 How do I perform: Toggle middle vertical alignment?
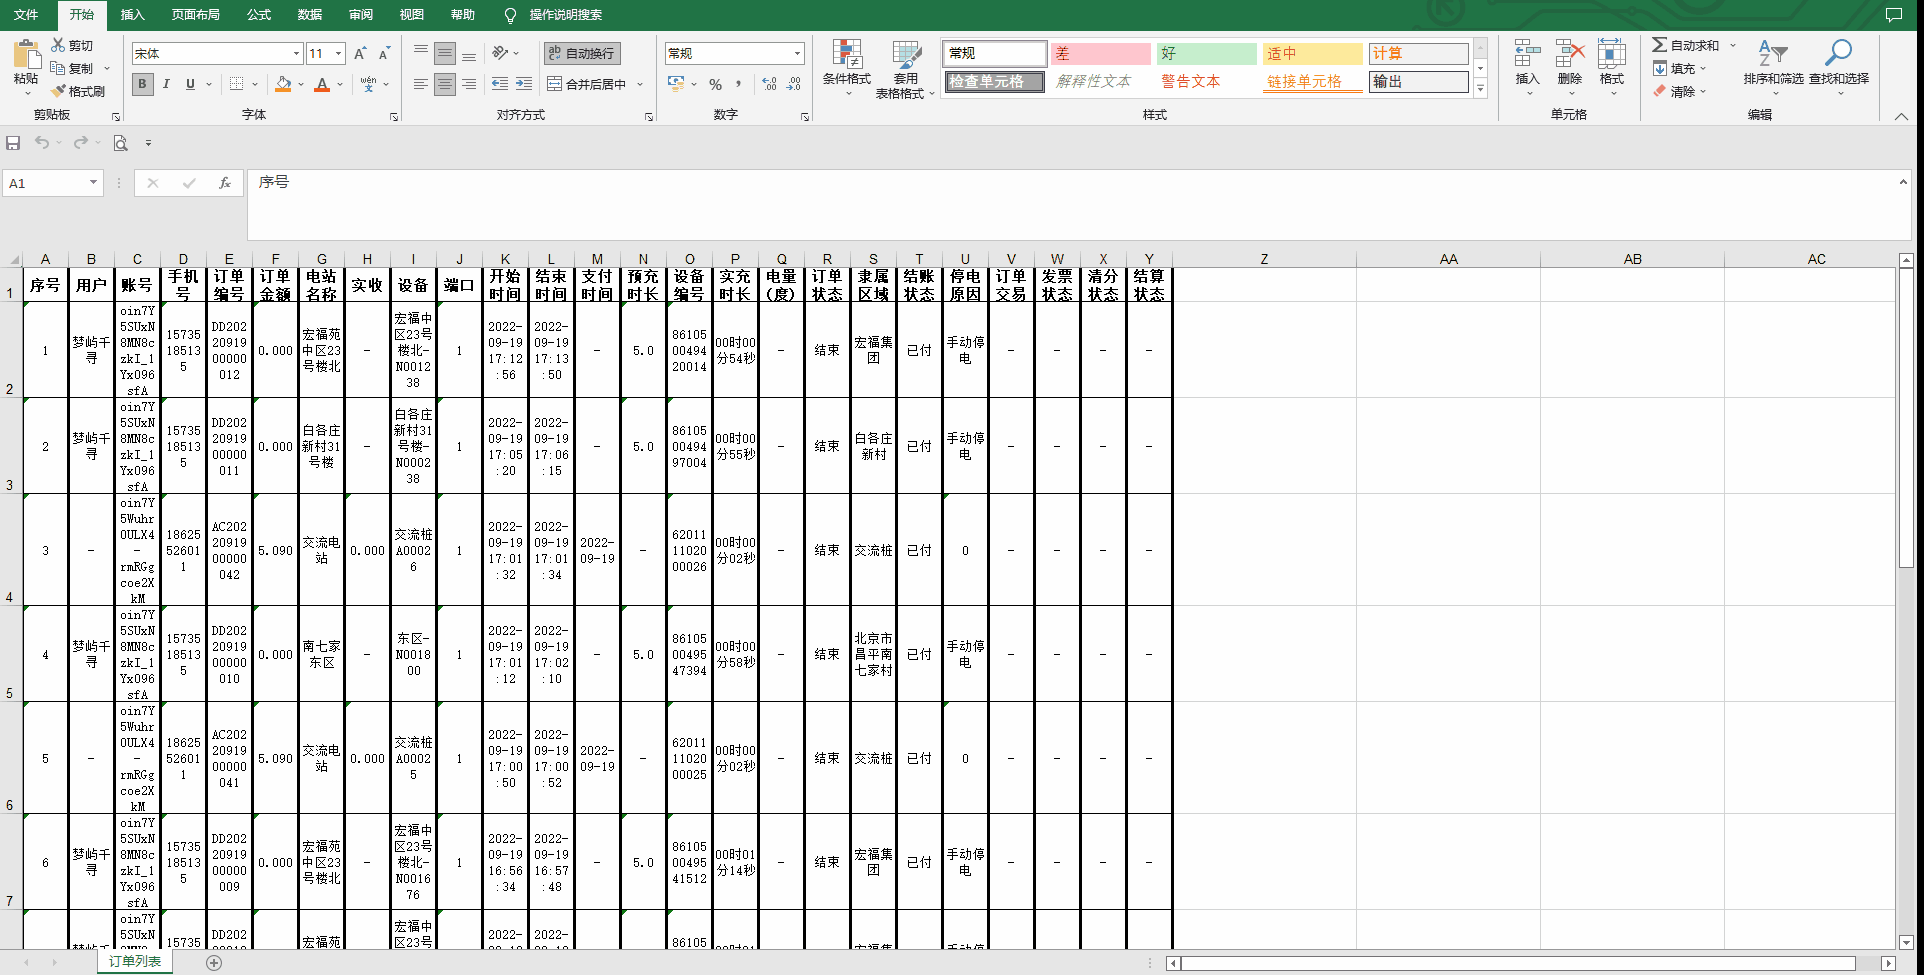click(x=445, y=53)
